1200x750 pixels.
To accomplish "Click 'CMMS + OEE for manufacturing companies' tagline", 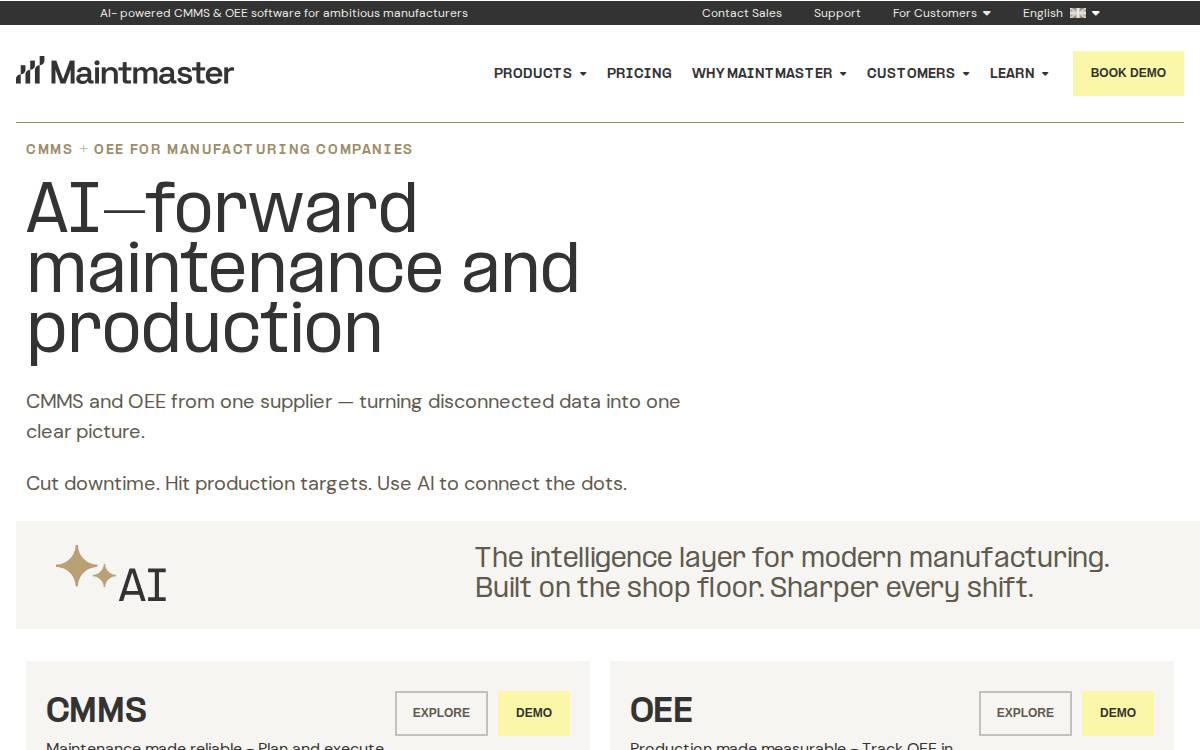I will (219, 149).
